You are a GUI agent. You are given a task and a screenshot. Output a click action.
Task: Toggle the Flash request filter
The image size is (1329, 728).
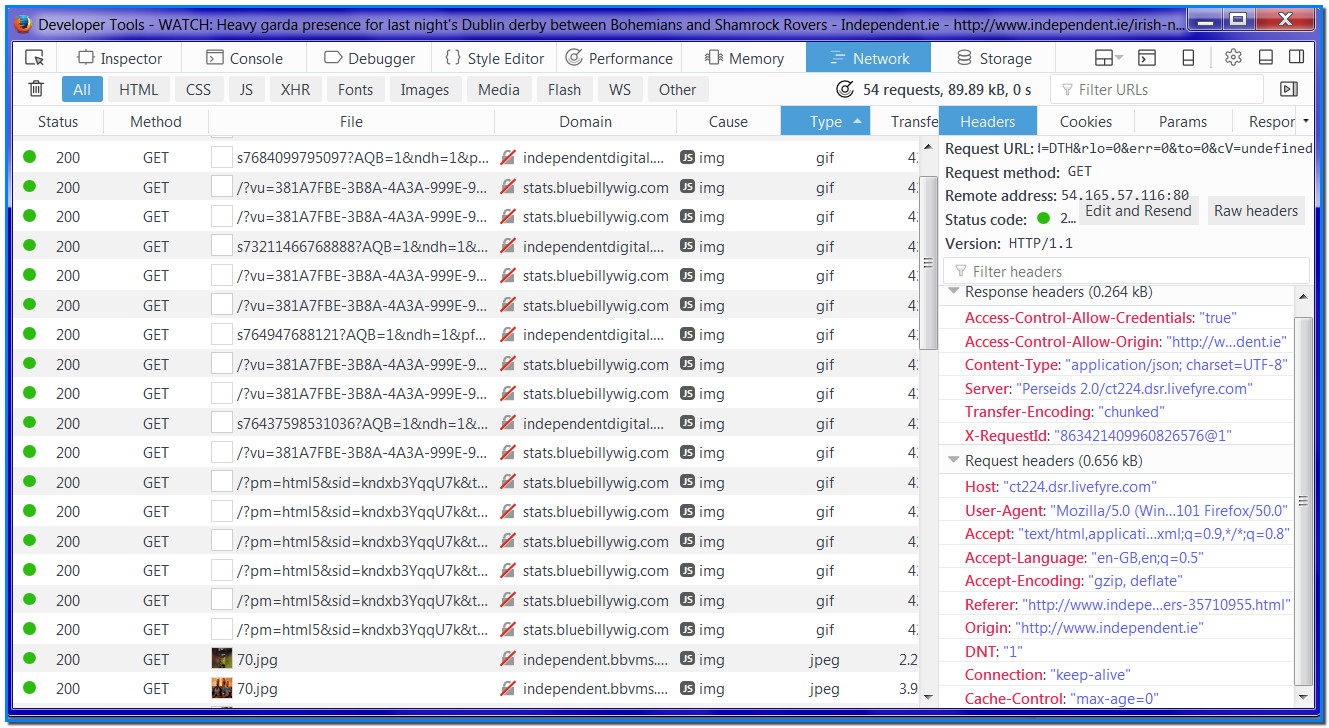pyautogui.click(x=564, y=89)
